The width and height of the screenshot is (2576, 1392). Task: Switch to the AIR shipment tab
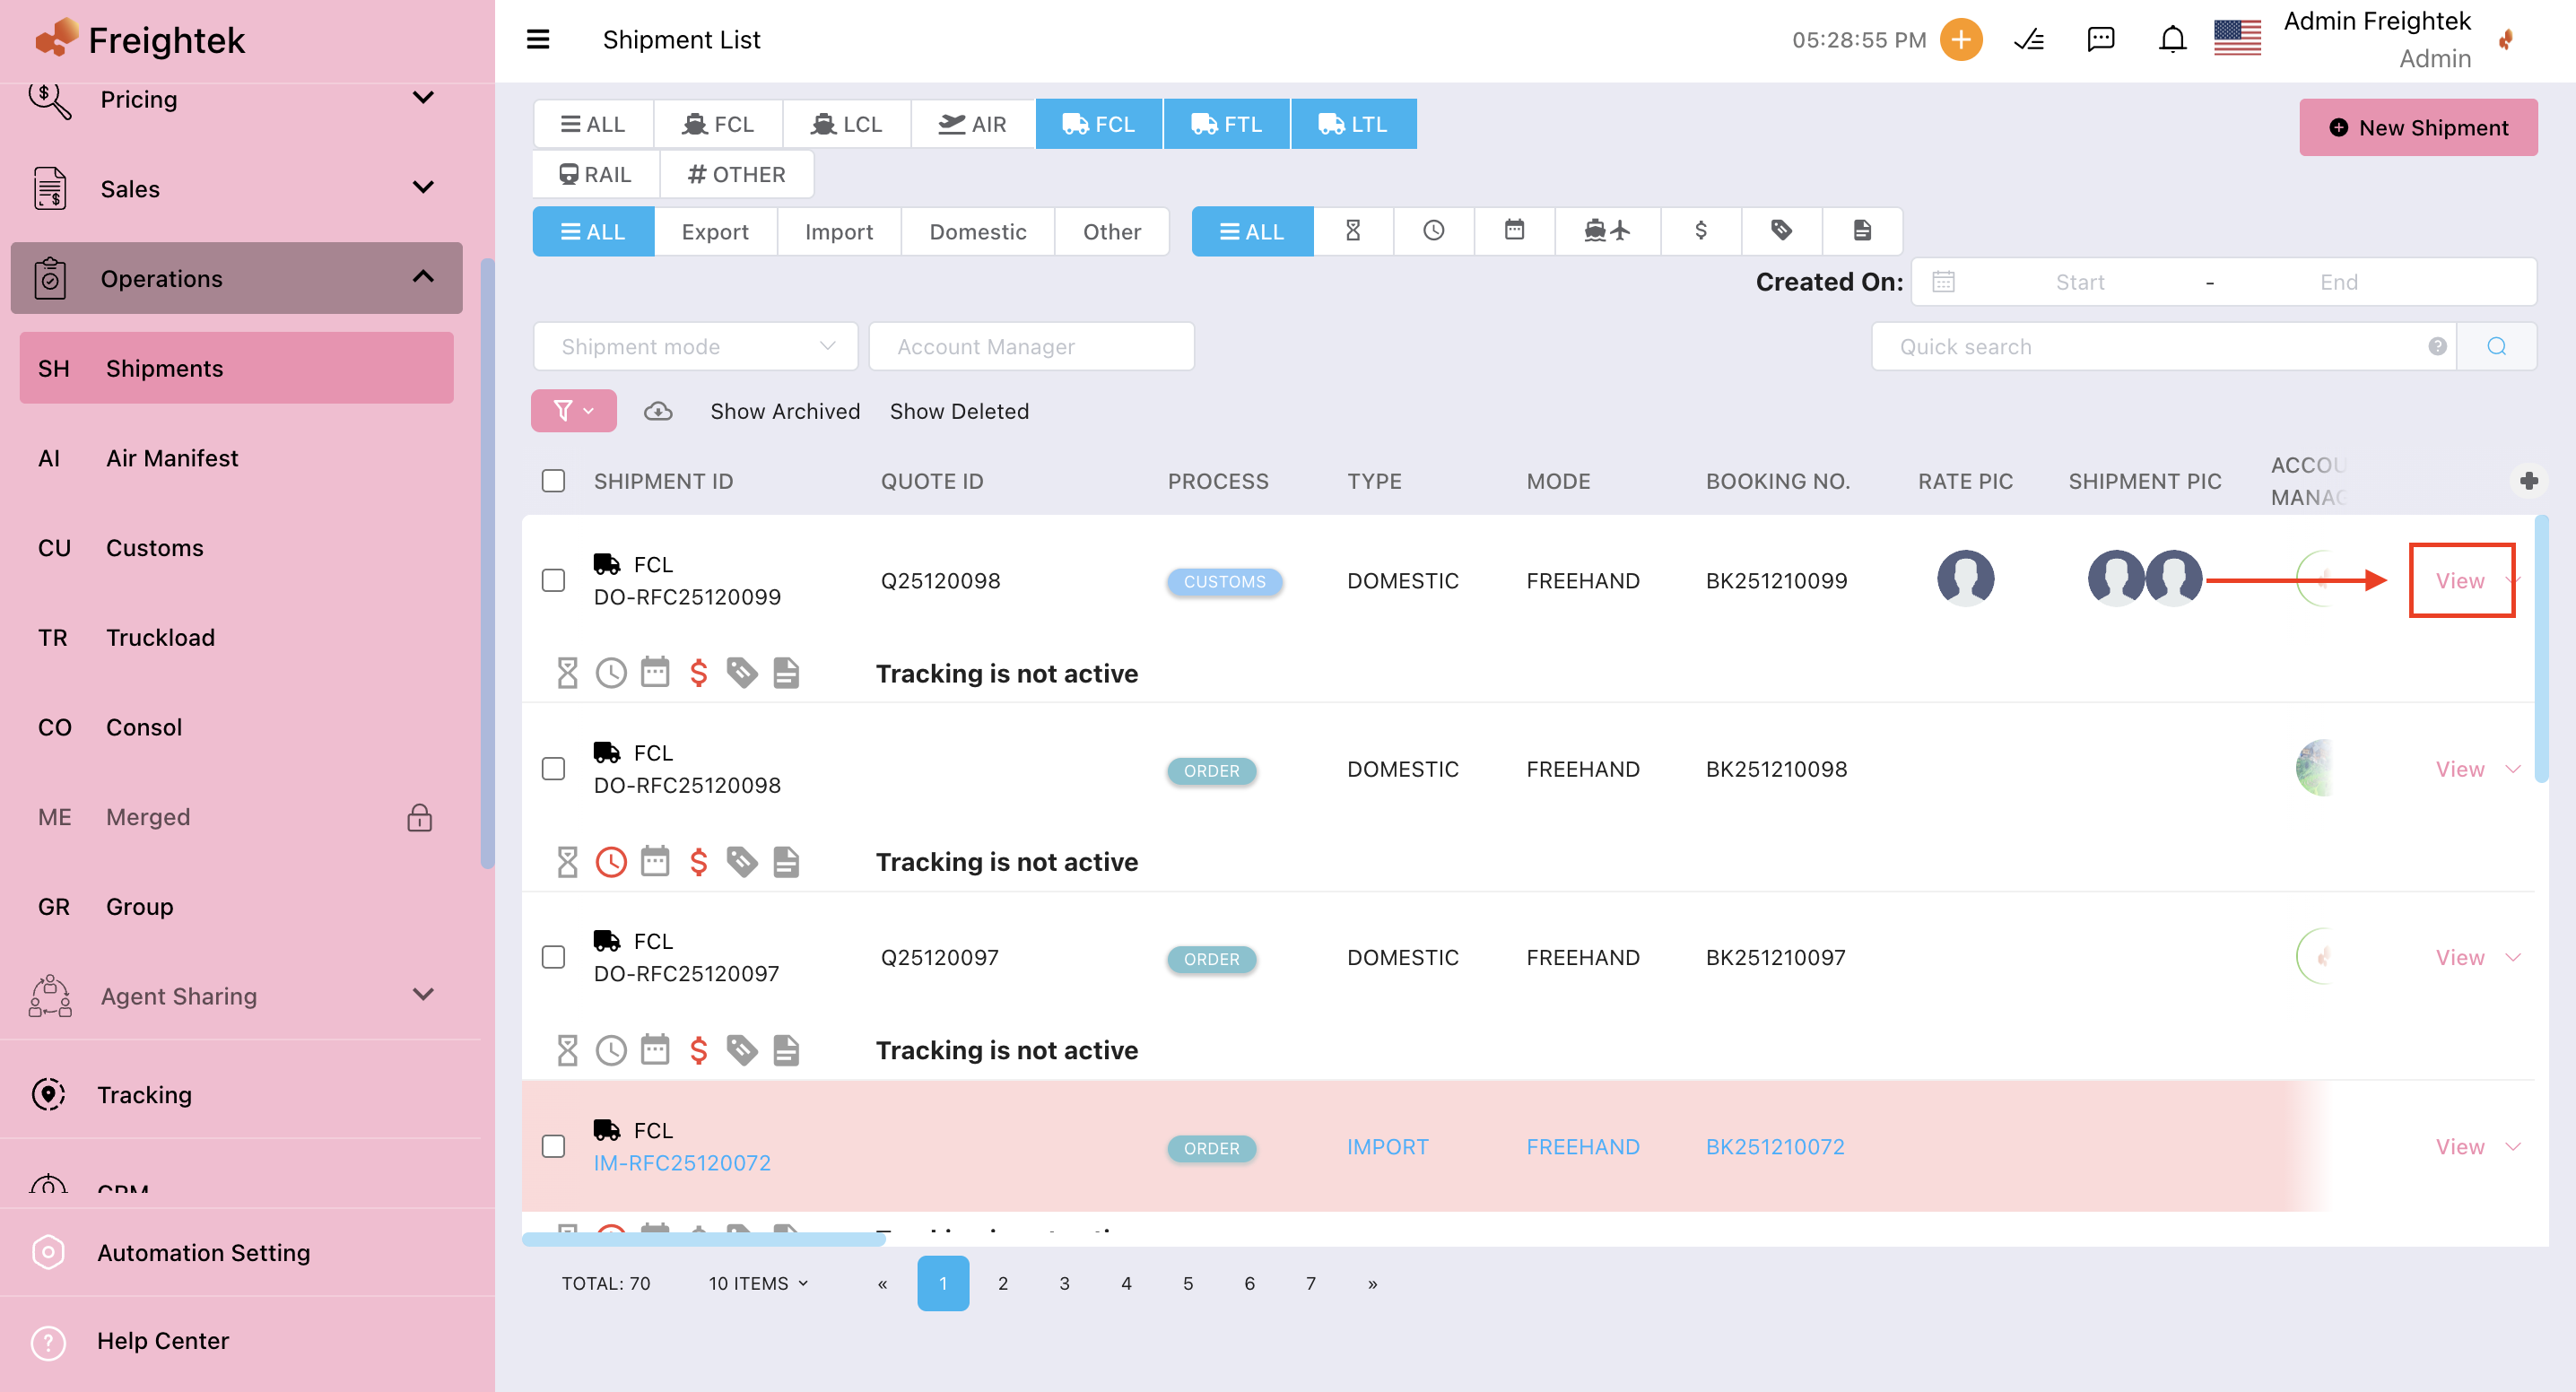pos(972,124)
